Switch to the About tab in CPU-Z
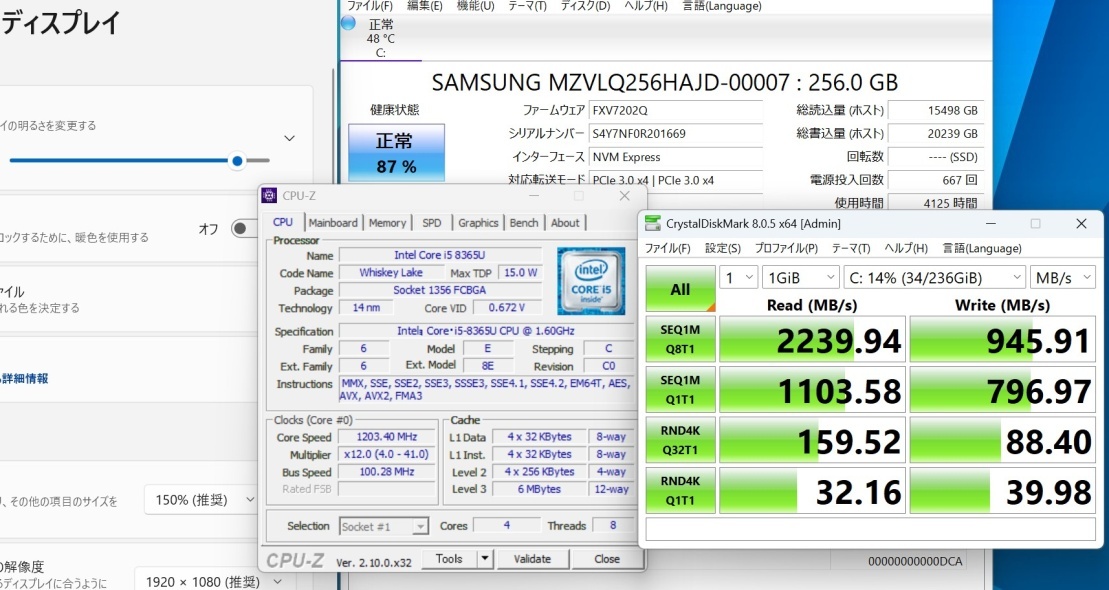1109x590 pixels. point(565,223)
